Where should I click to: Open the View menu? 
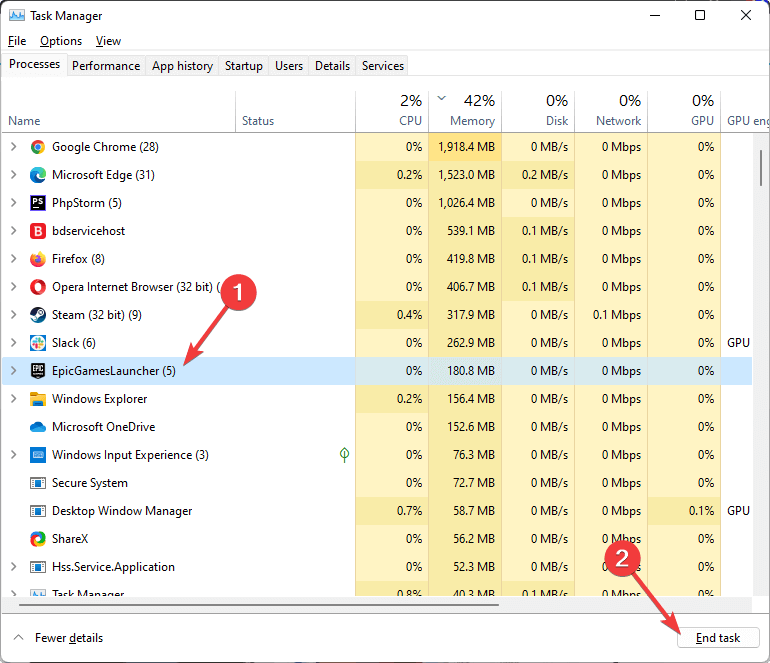pos(108,41)
